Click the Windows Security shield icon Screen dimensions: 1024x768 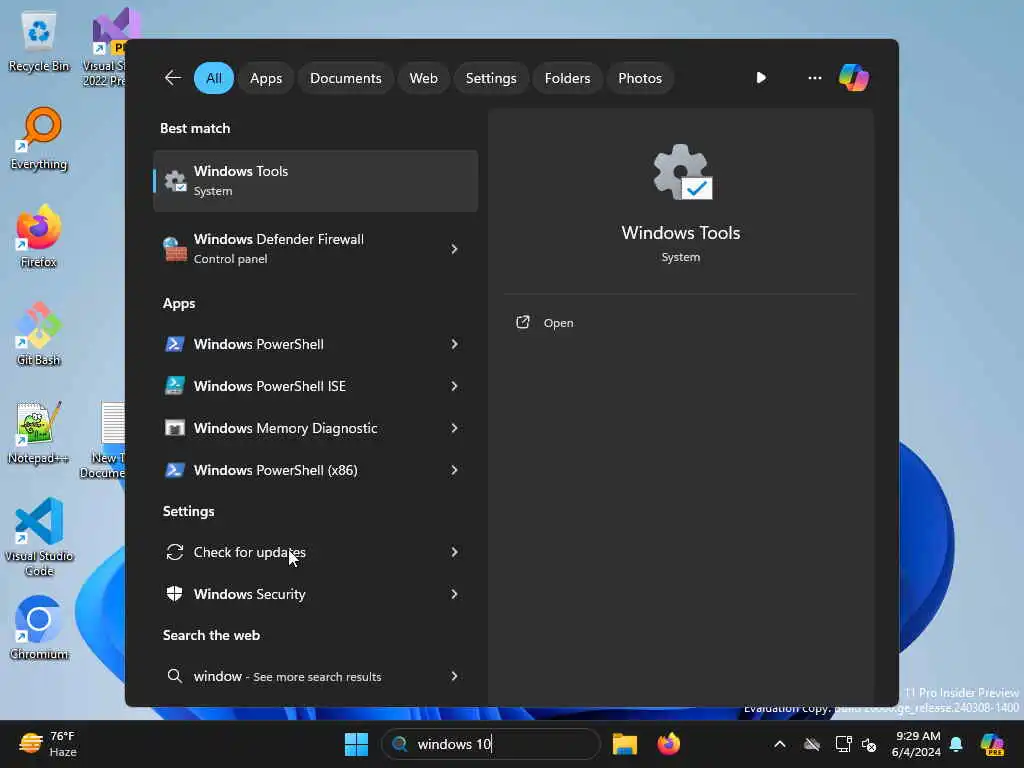pos(174,594)
